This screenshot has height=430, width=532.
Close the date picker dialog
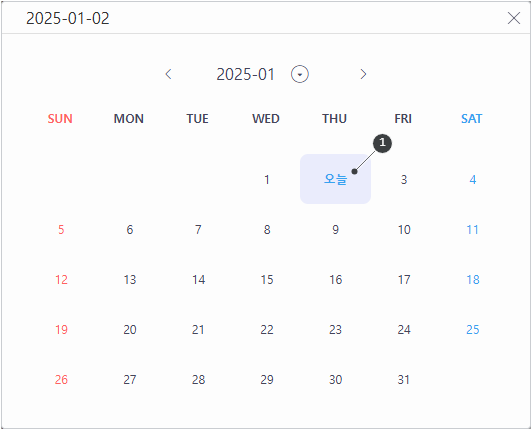pos(514,18)
